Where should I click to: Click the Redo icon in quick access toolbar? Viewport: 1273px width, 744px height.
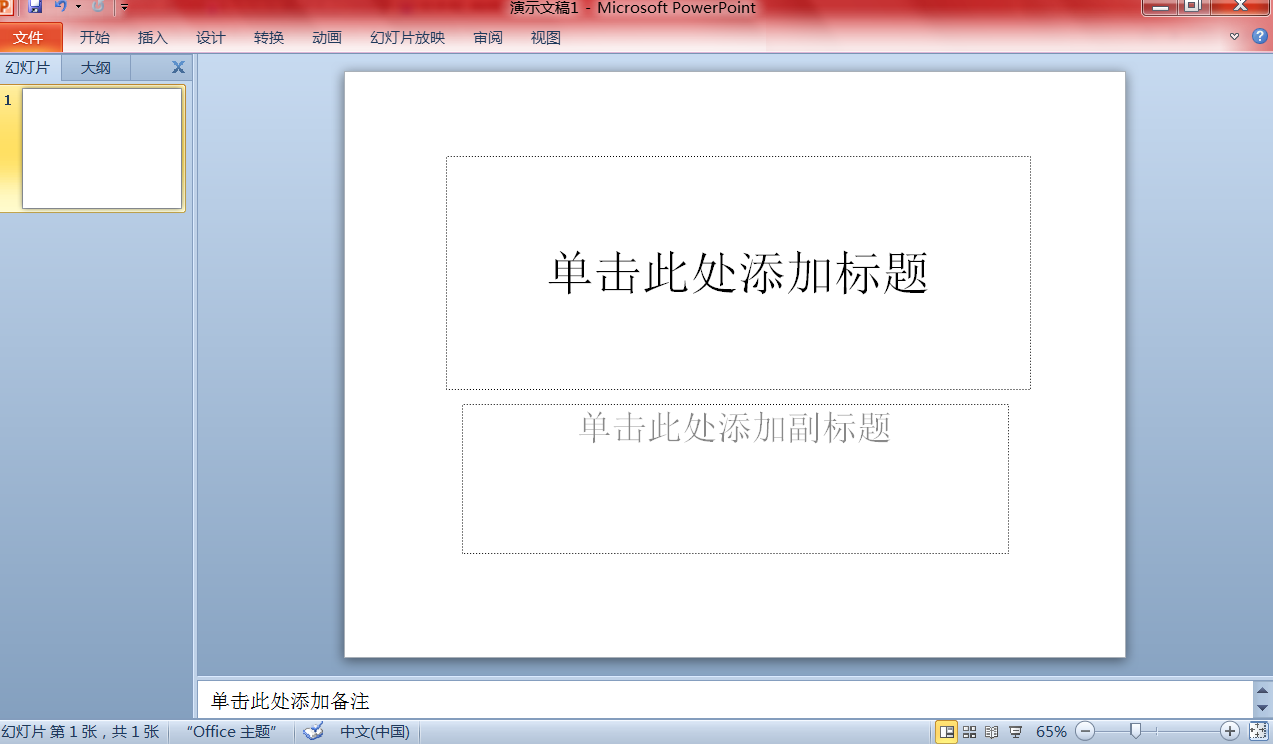[98, 7]
